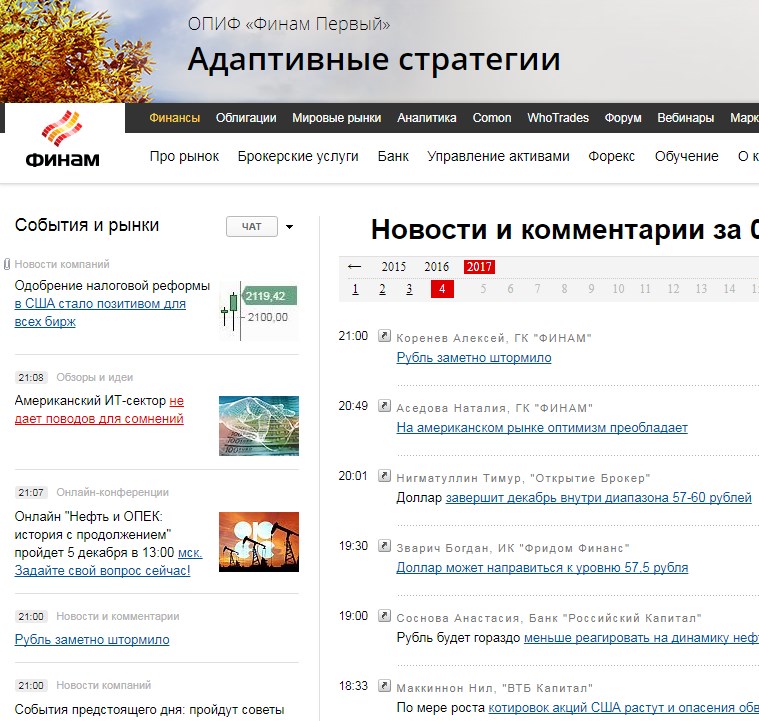Open link завершит декабрь внутри диапазона 57-60 рублей
The height and width of the screenshot is (721, 759).
pyautogui.click(x=598, y=498)
